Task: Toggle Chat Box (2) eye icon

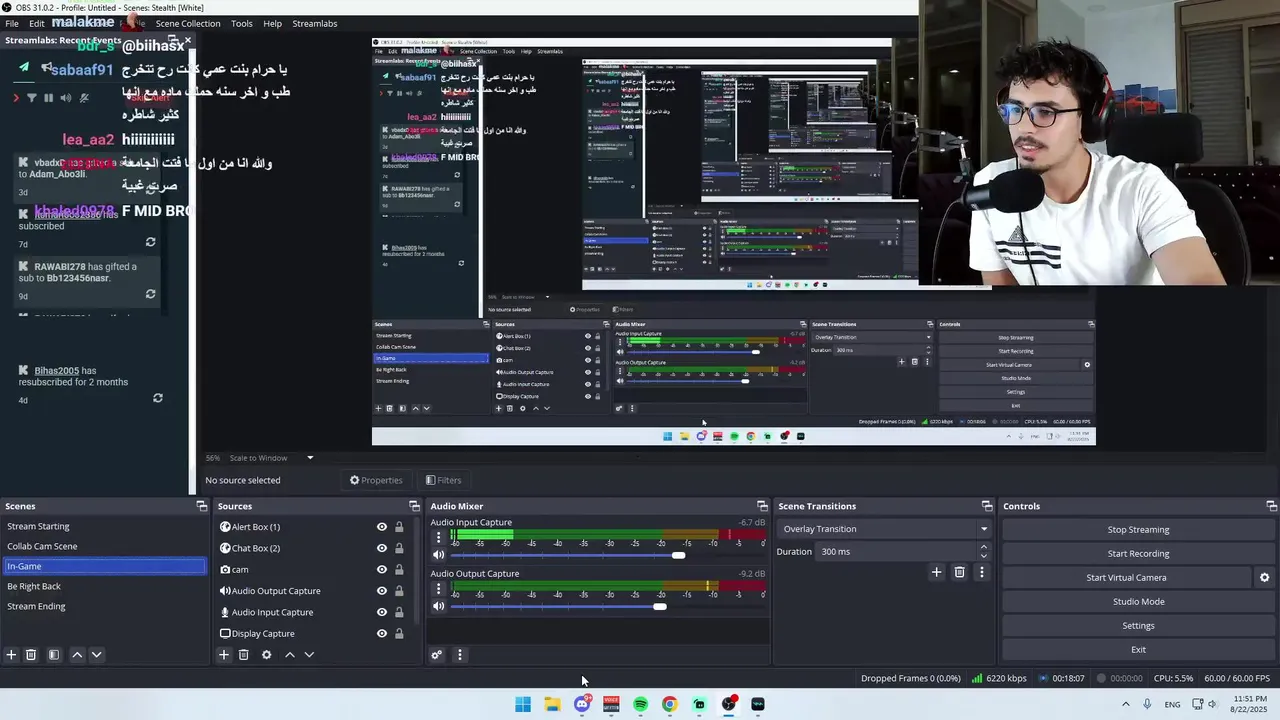Action: click(x=381, y=548)
